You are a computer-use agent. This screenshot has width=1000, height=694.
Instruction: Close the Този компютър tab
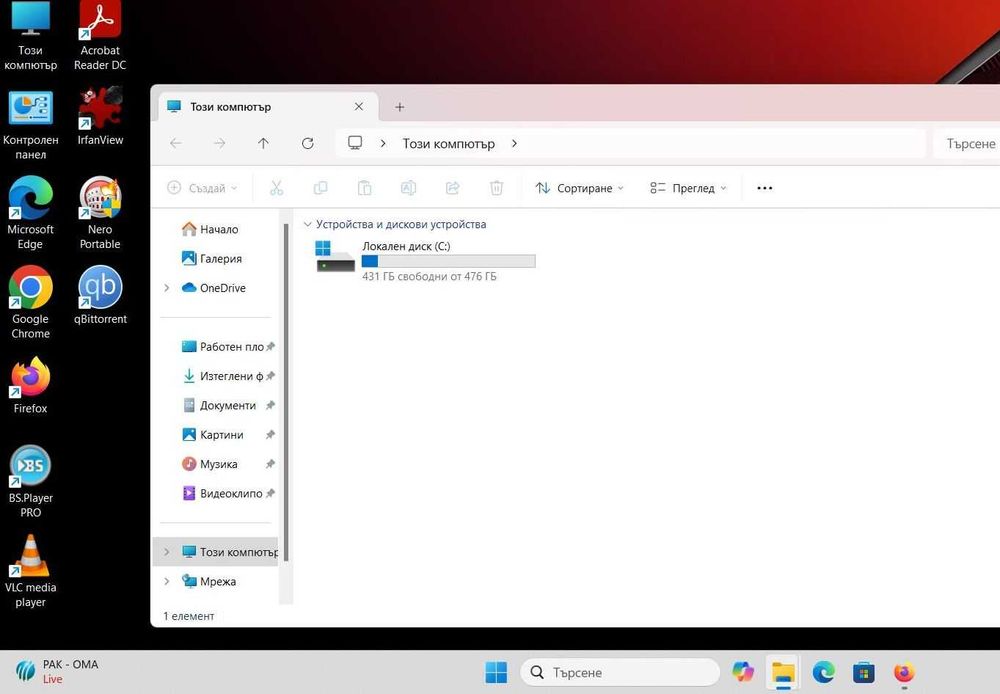[358, 107]
